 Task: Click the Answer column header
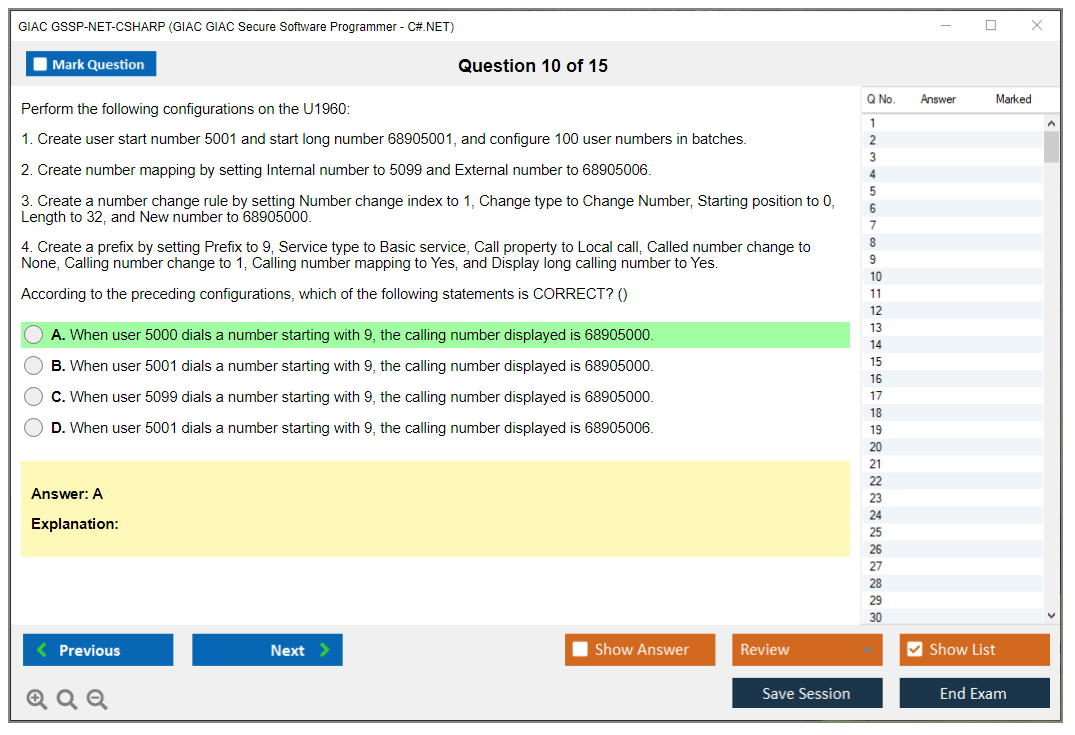click(x=938, y=99)
